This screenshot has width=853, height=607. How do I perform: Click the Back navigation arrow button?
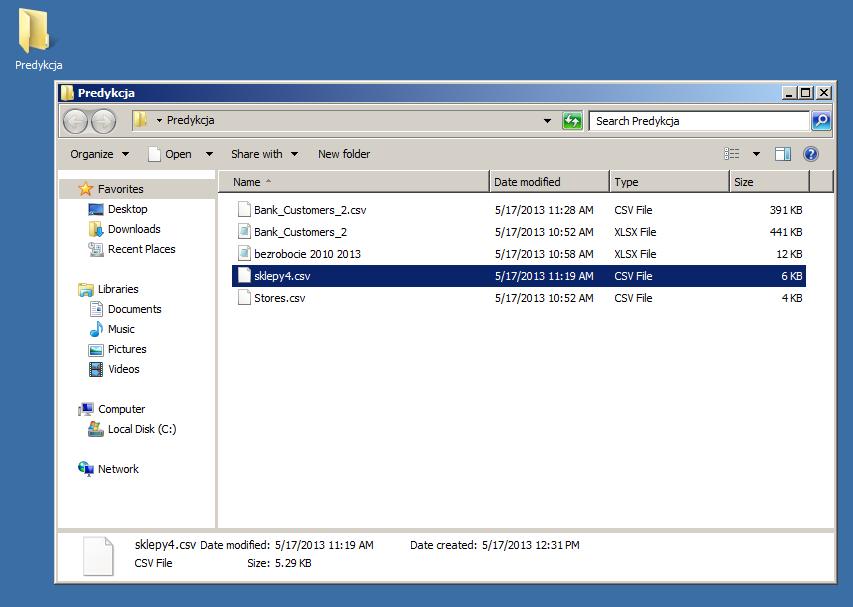click(x=76, y=121)
